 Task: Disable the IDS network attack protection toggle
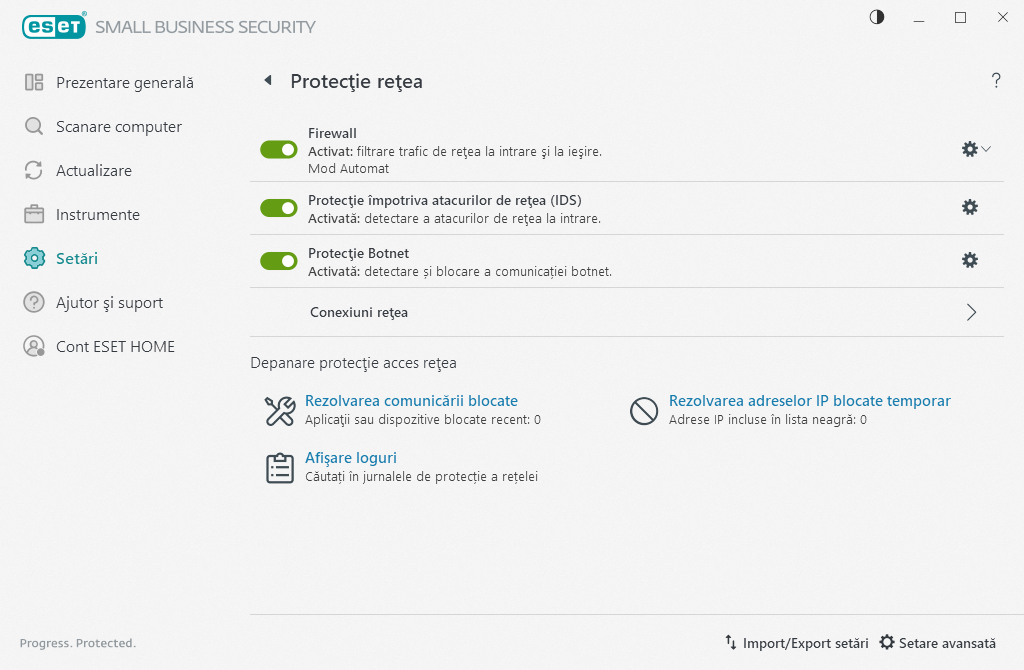[x=279, y=208]
